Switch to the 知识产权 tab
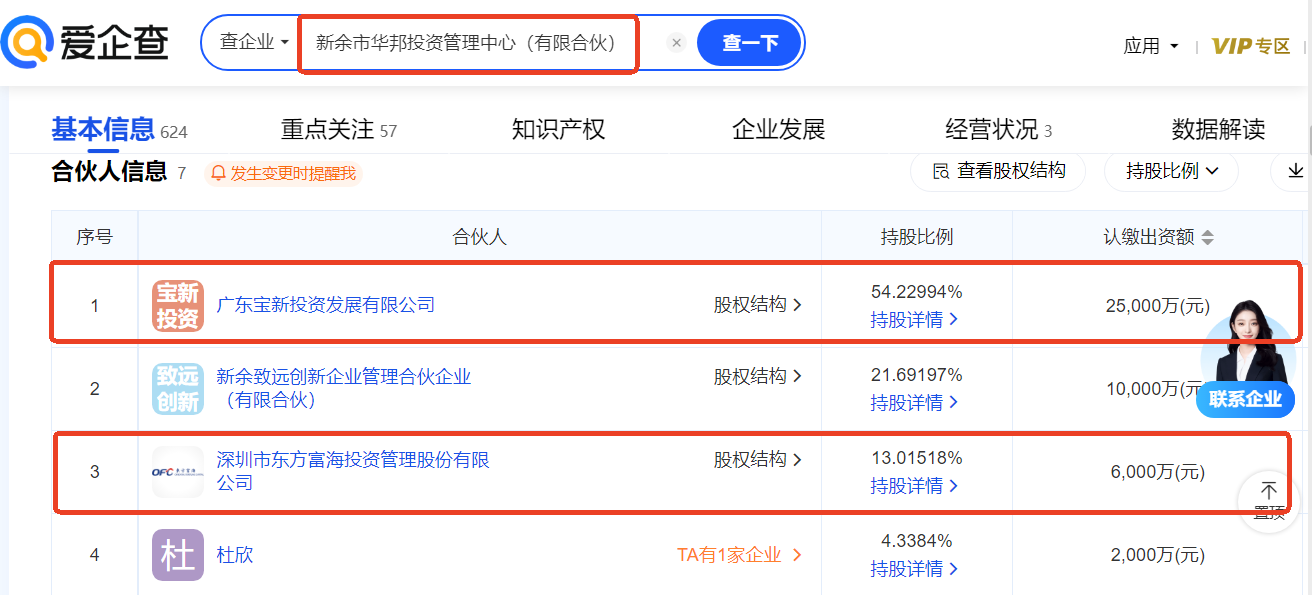Image resolution: width=1312 pixels, height=595 pixels. [x=558, y=130]
